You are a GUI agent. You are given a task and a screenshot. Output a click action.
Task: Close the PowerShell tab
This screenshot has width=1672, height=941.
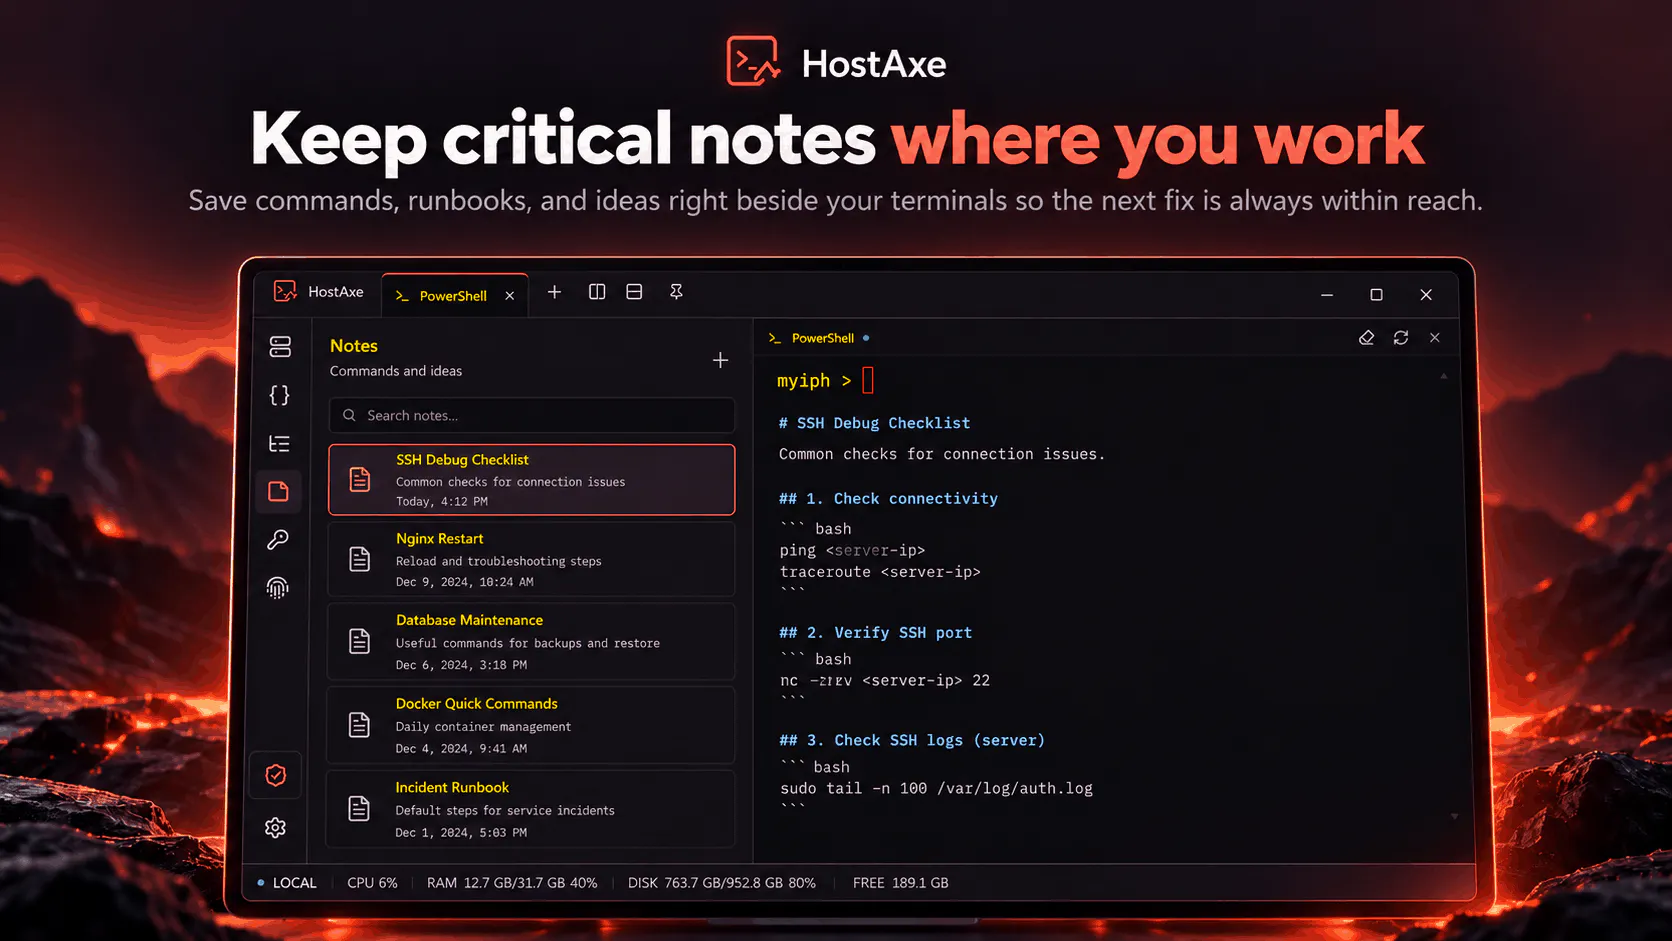(x=510, y=296)
